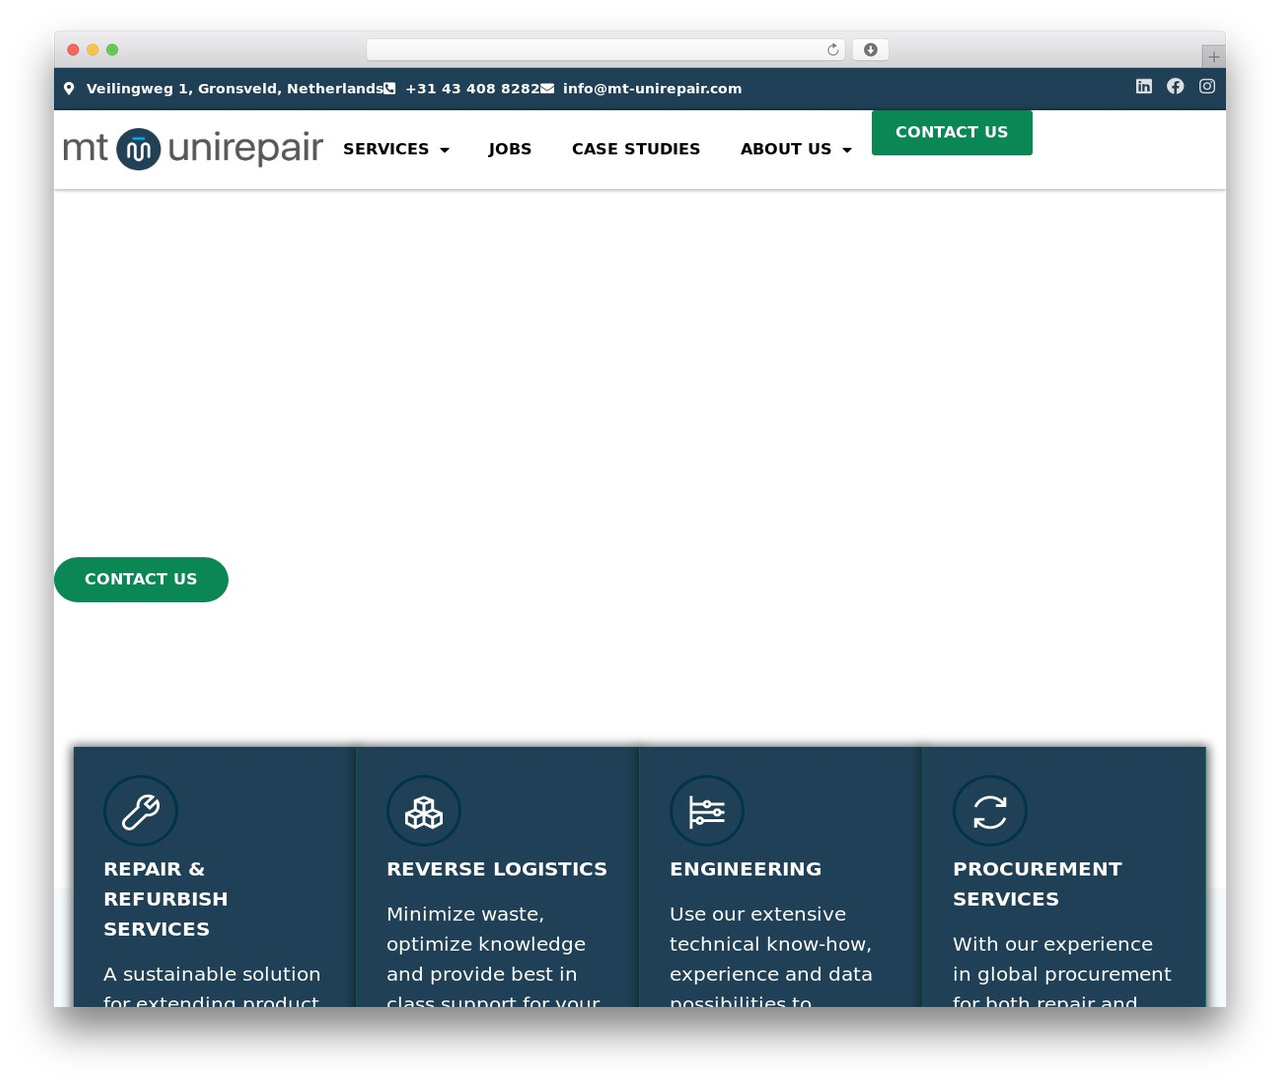Screen dimensions: 1280x1084
Task: Focus the browser address bar
Action: pos(606,50)
